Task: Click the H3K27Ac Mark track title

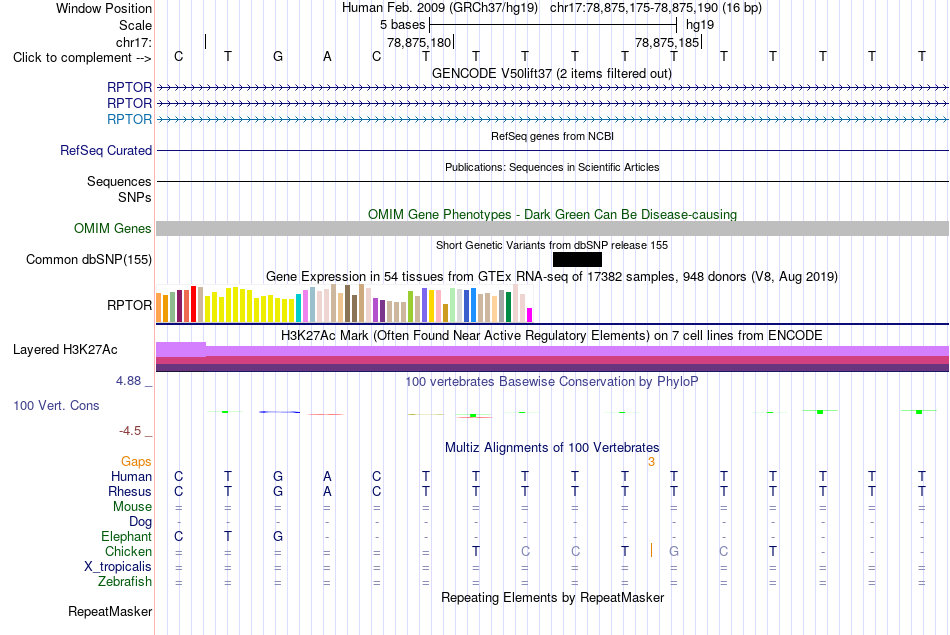Action: click(552, 336)
